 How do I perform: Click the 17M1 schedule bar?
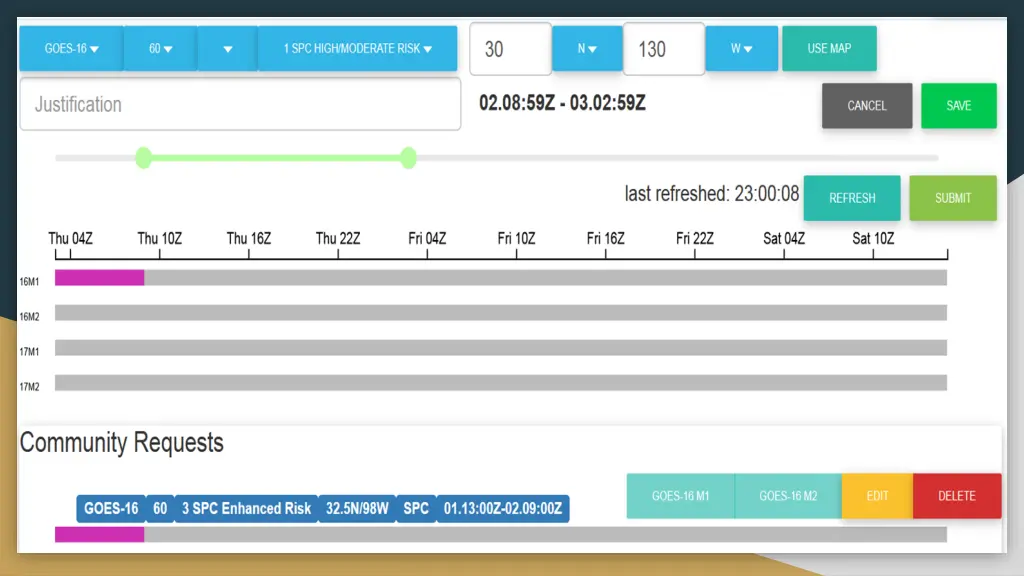click(x=501, y=347)
